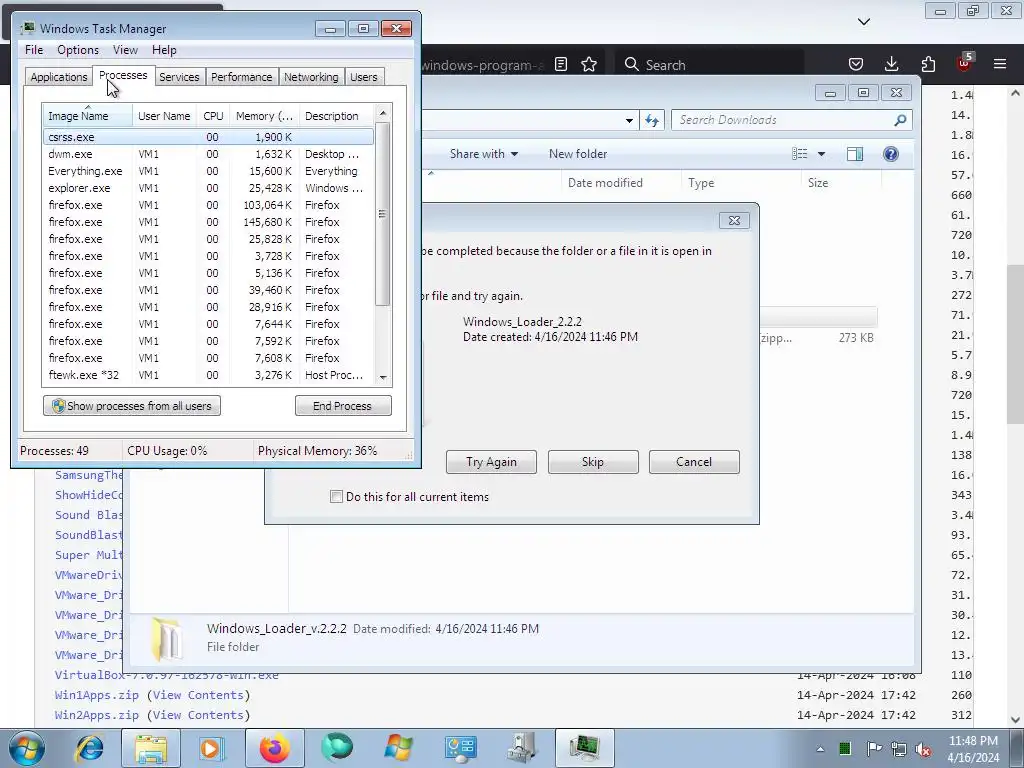Open the Action Center flag icon
The height and width of the screenshot is (768, 1024).
tap(874, 748)
